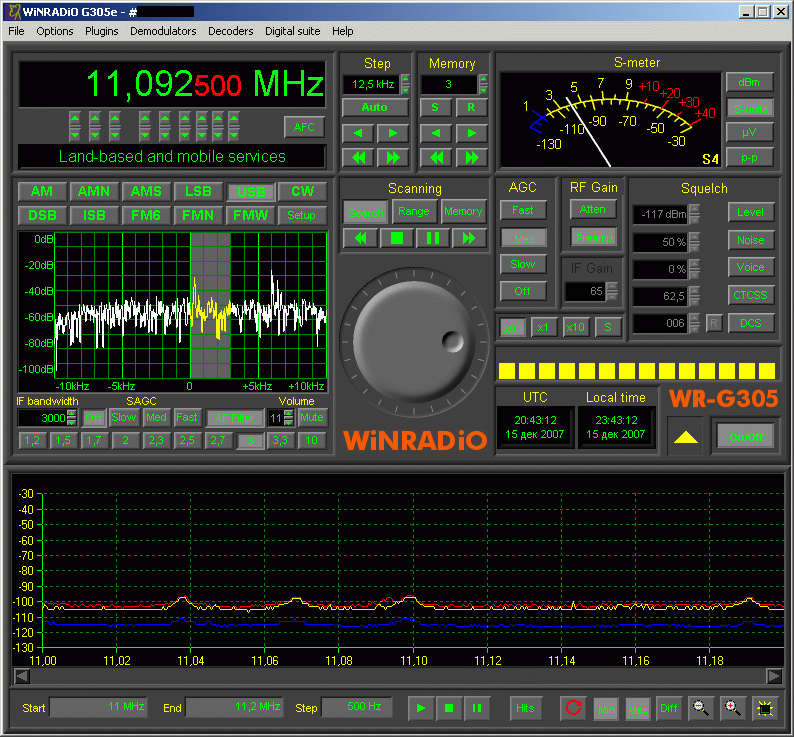Fast step down with Step double-left arrow
Image resolution: width=794 pixels, height=737 pixels.
(x=358, y=158)
